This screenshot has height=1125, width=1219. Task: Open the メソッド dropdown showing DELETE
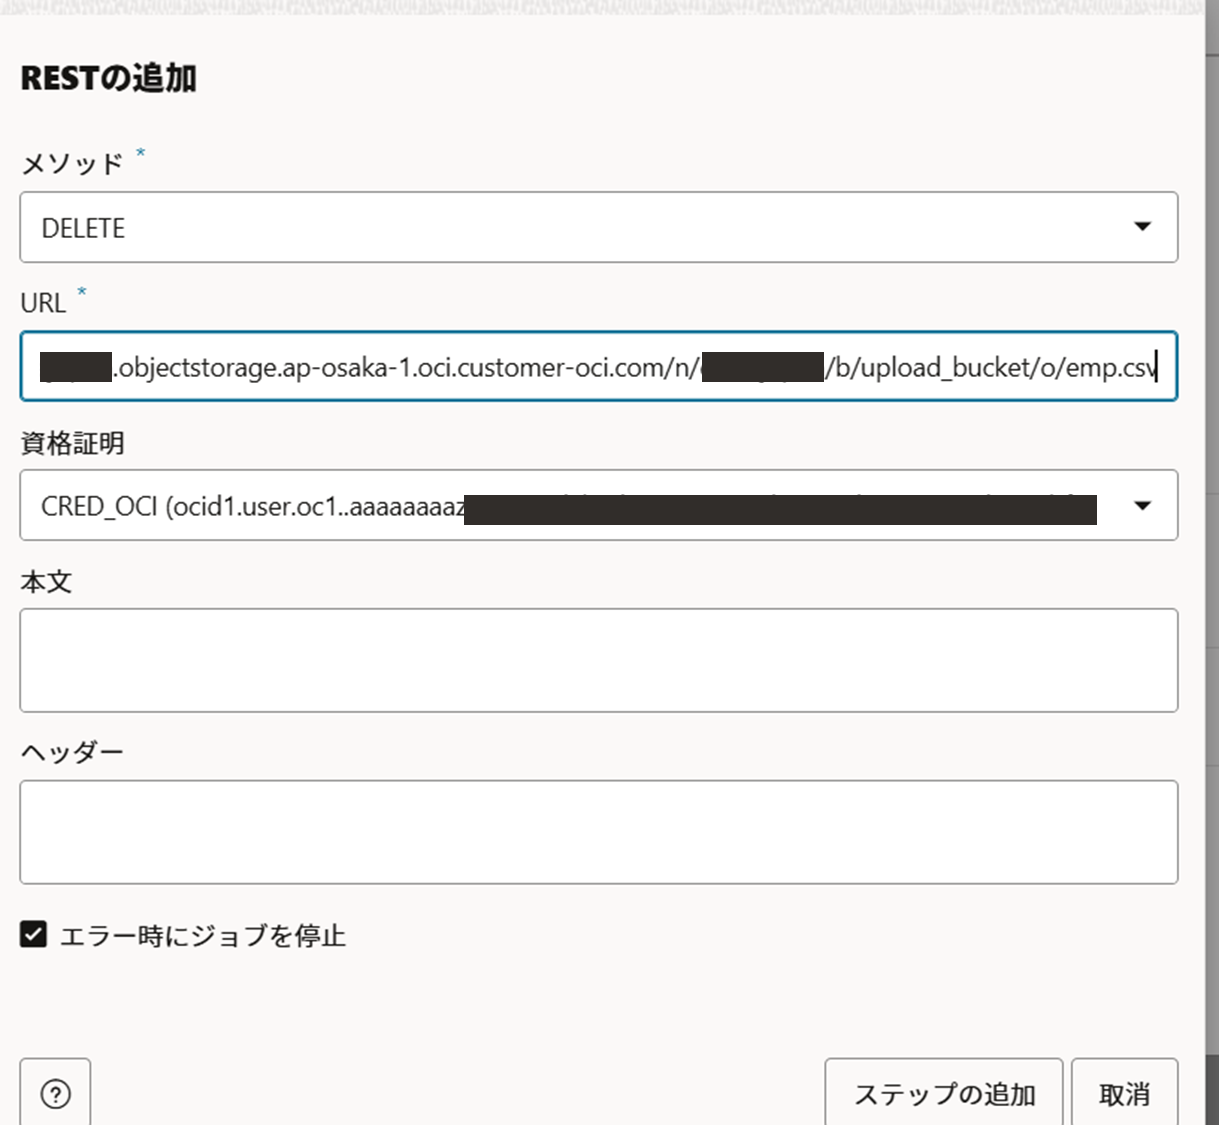[x=598, y=228]
